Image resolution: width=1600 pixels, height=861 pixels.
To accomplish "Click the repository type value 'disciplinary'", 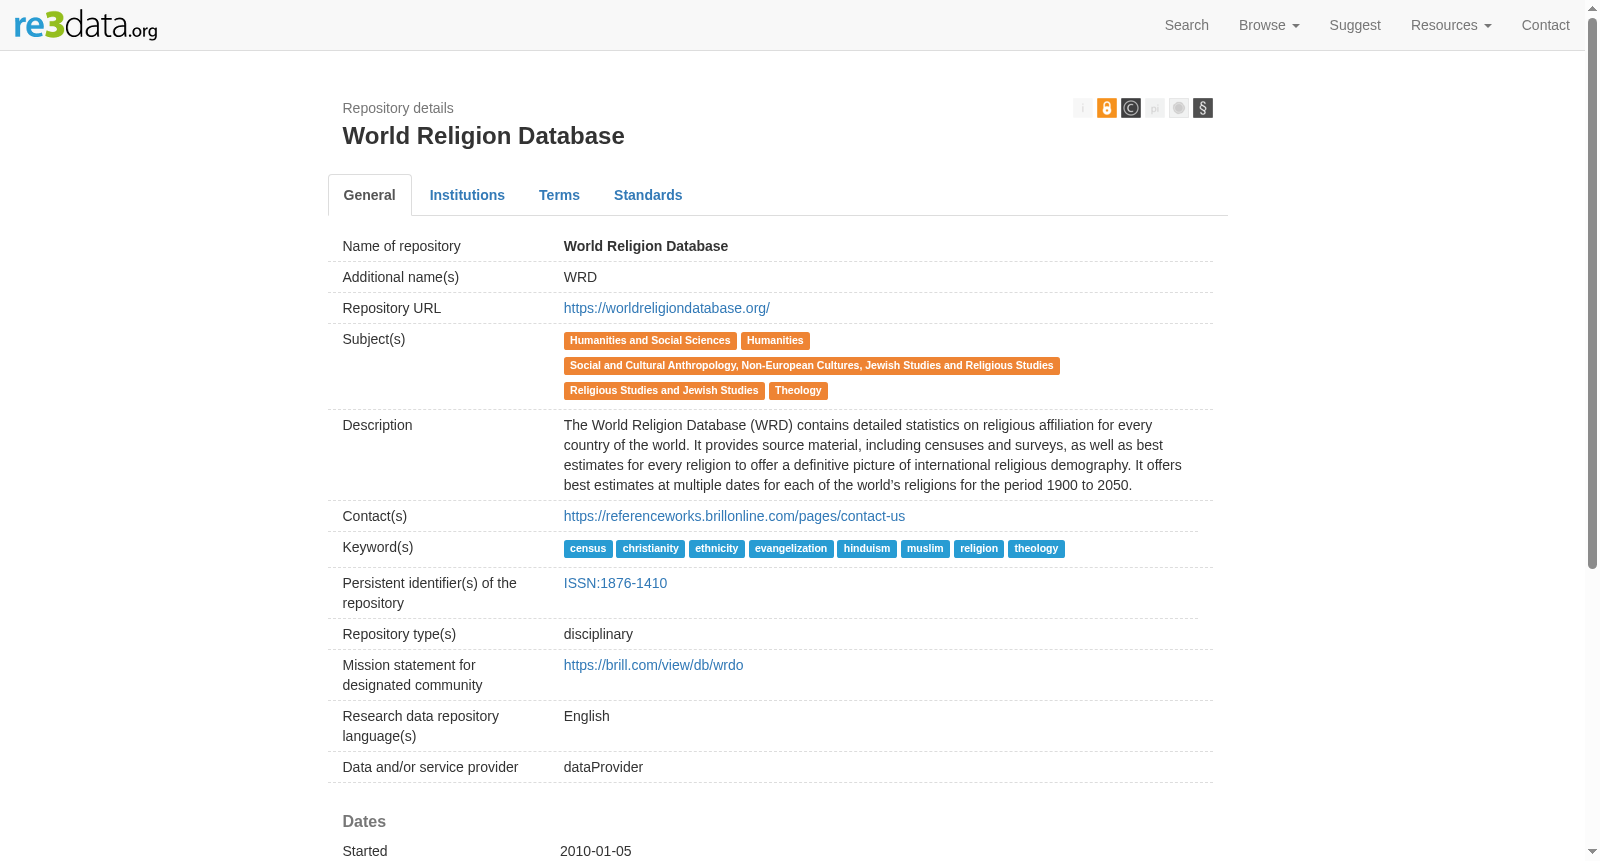I will coord(598,634).
